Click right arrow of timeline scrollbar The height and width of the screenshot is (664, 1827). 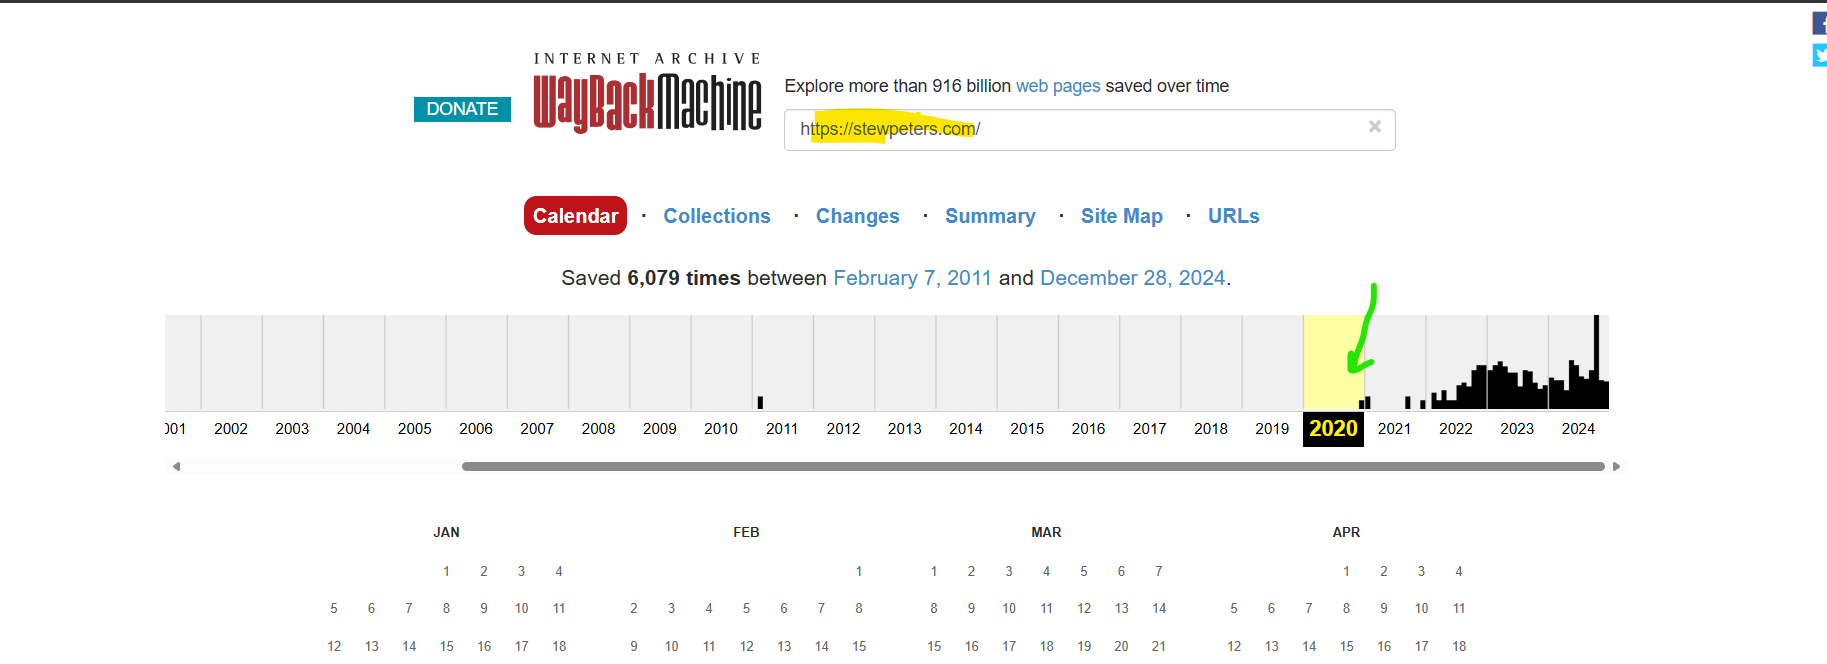coord(1616,466)
